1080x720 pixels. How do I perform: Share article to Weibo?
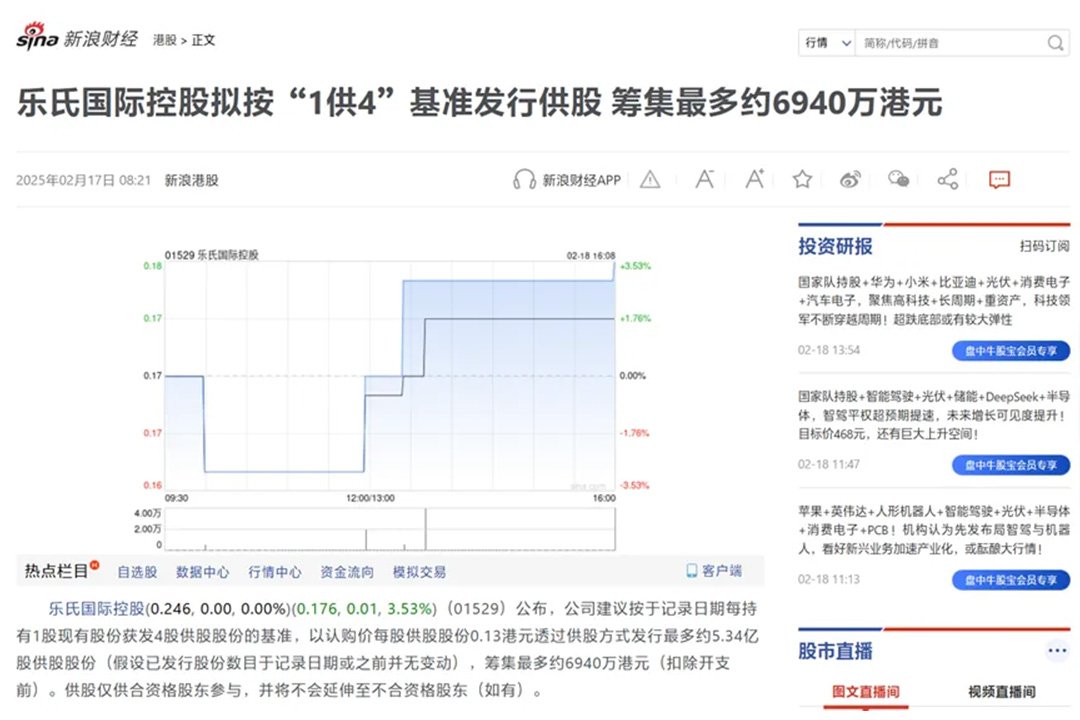coord(850,180)
